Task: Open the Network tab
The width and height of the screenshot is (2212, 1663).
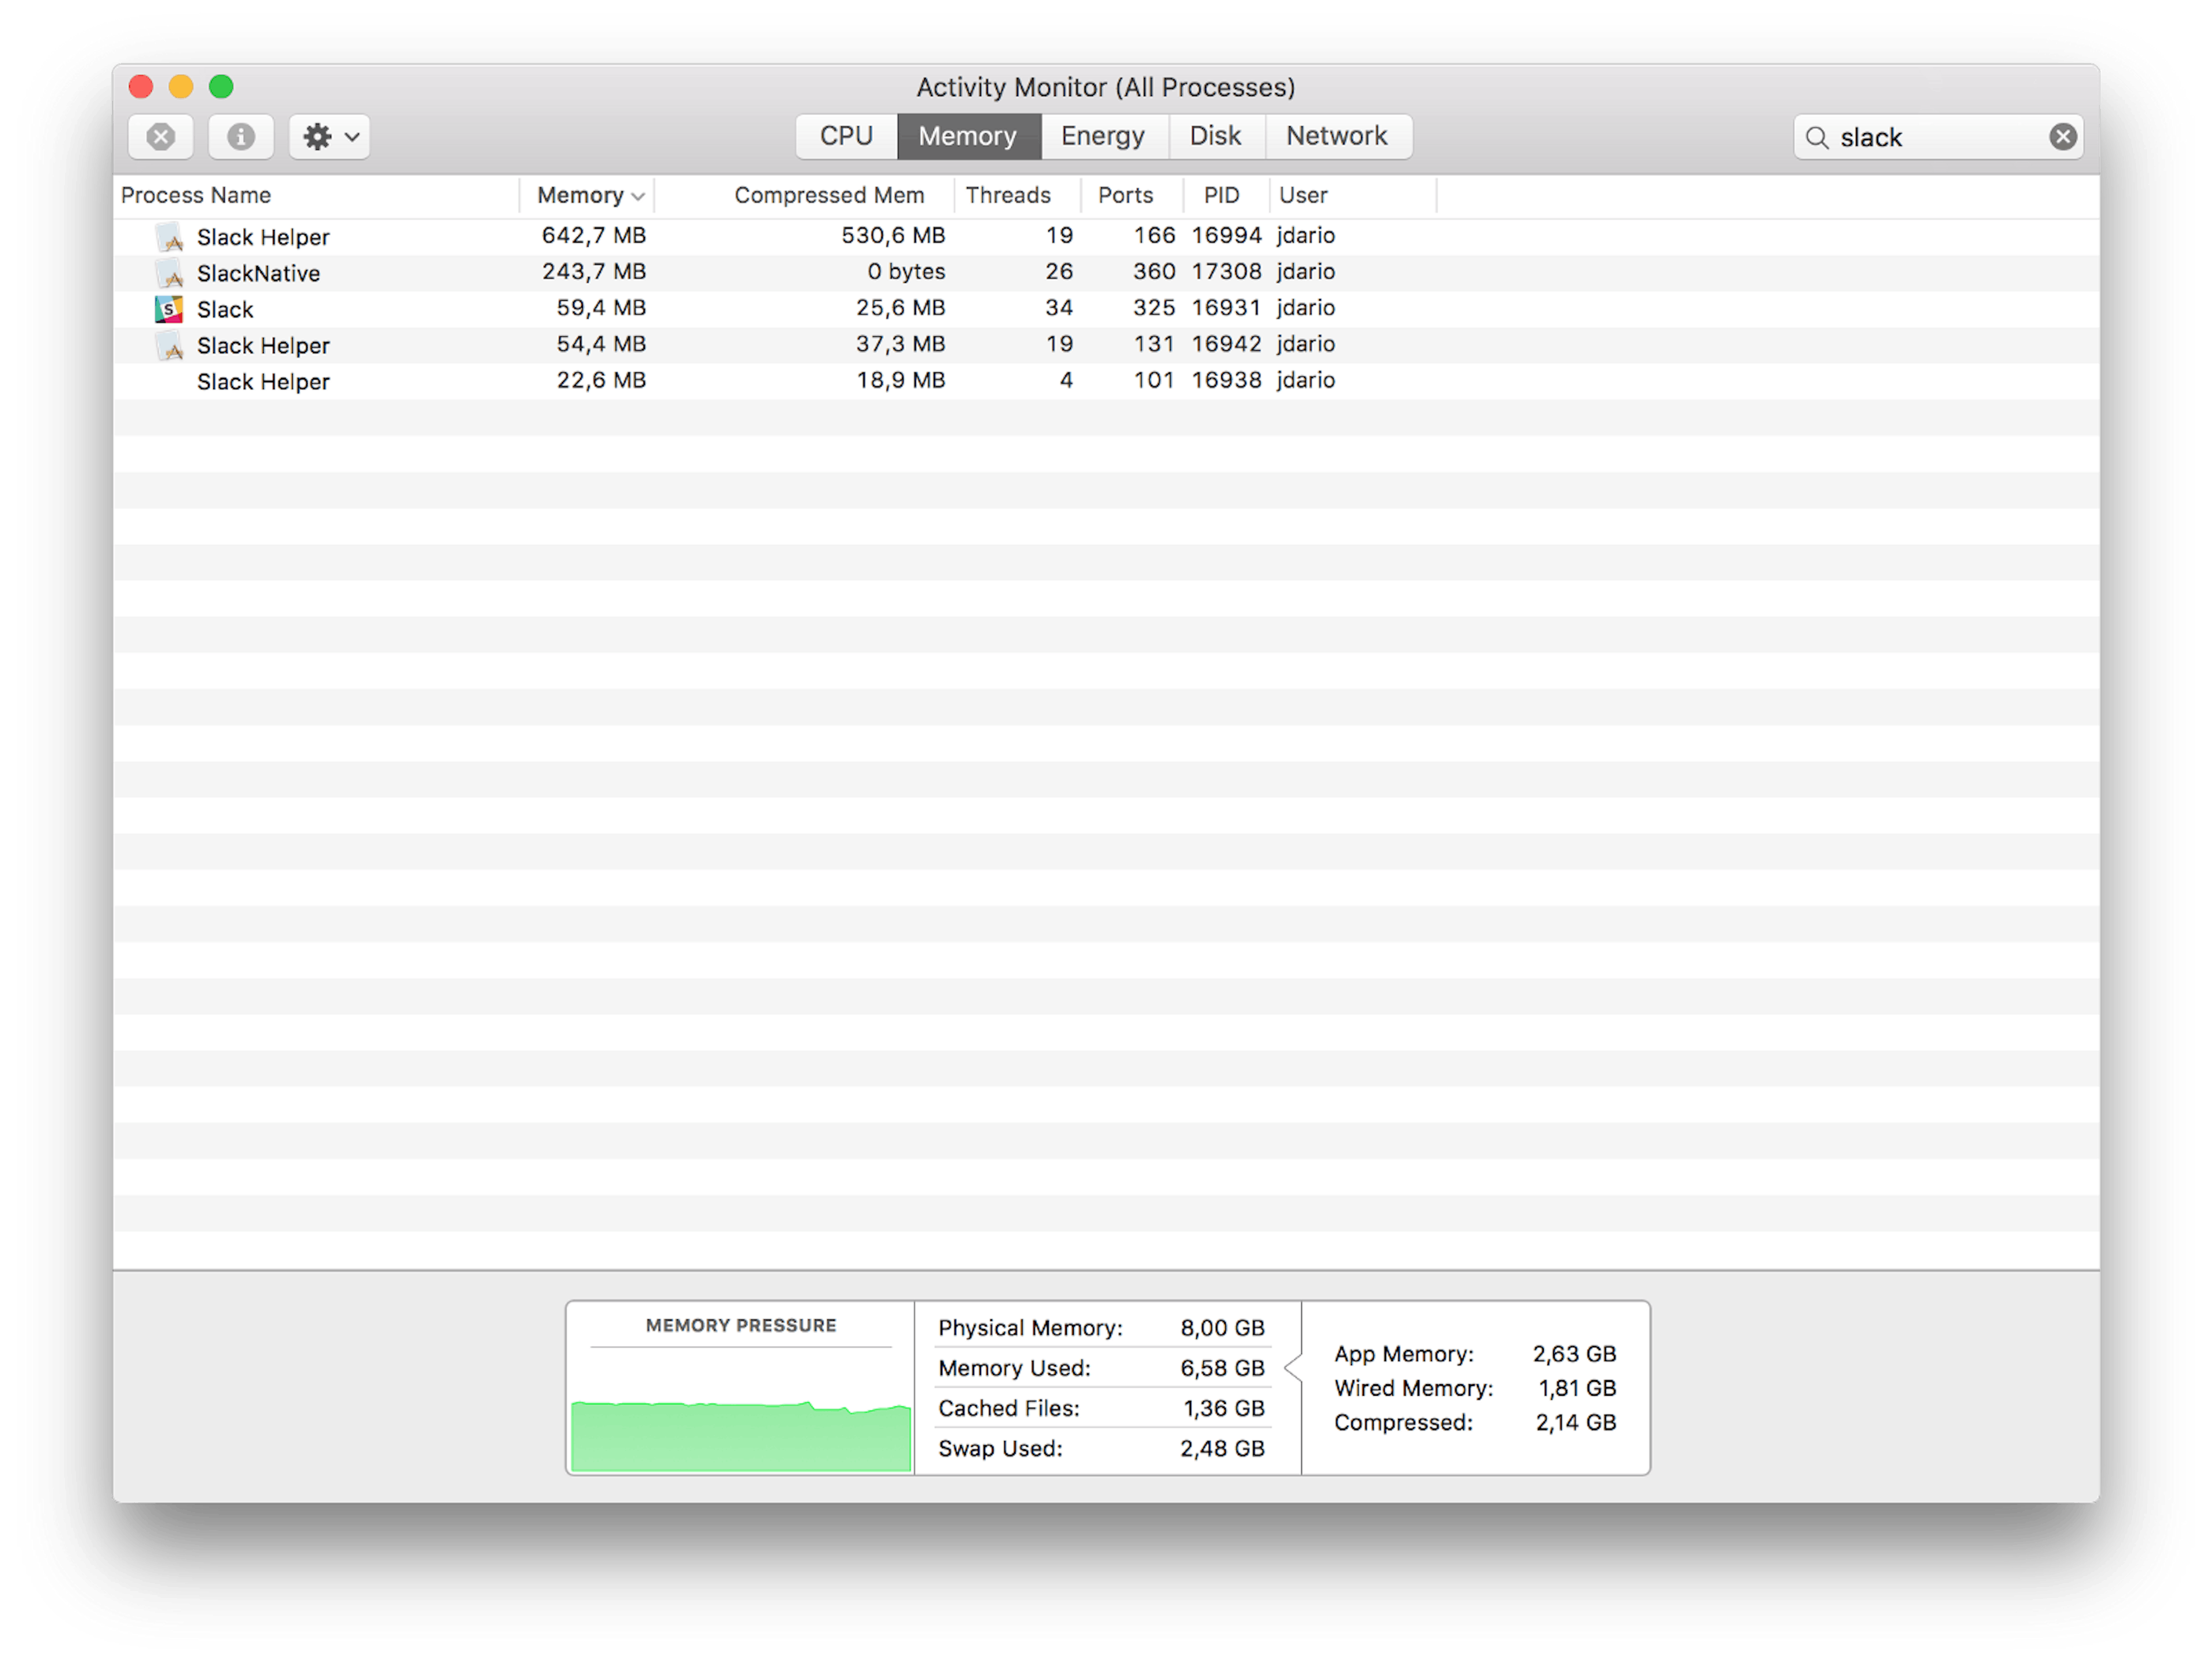Action: (1336, 136)
